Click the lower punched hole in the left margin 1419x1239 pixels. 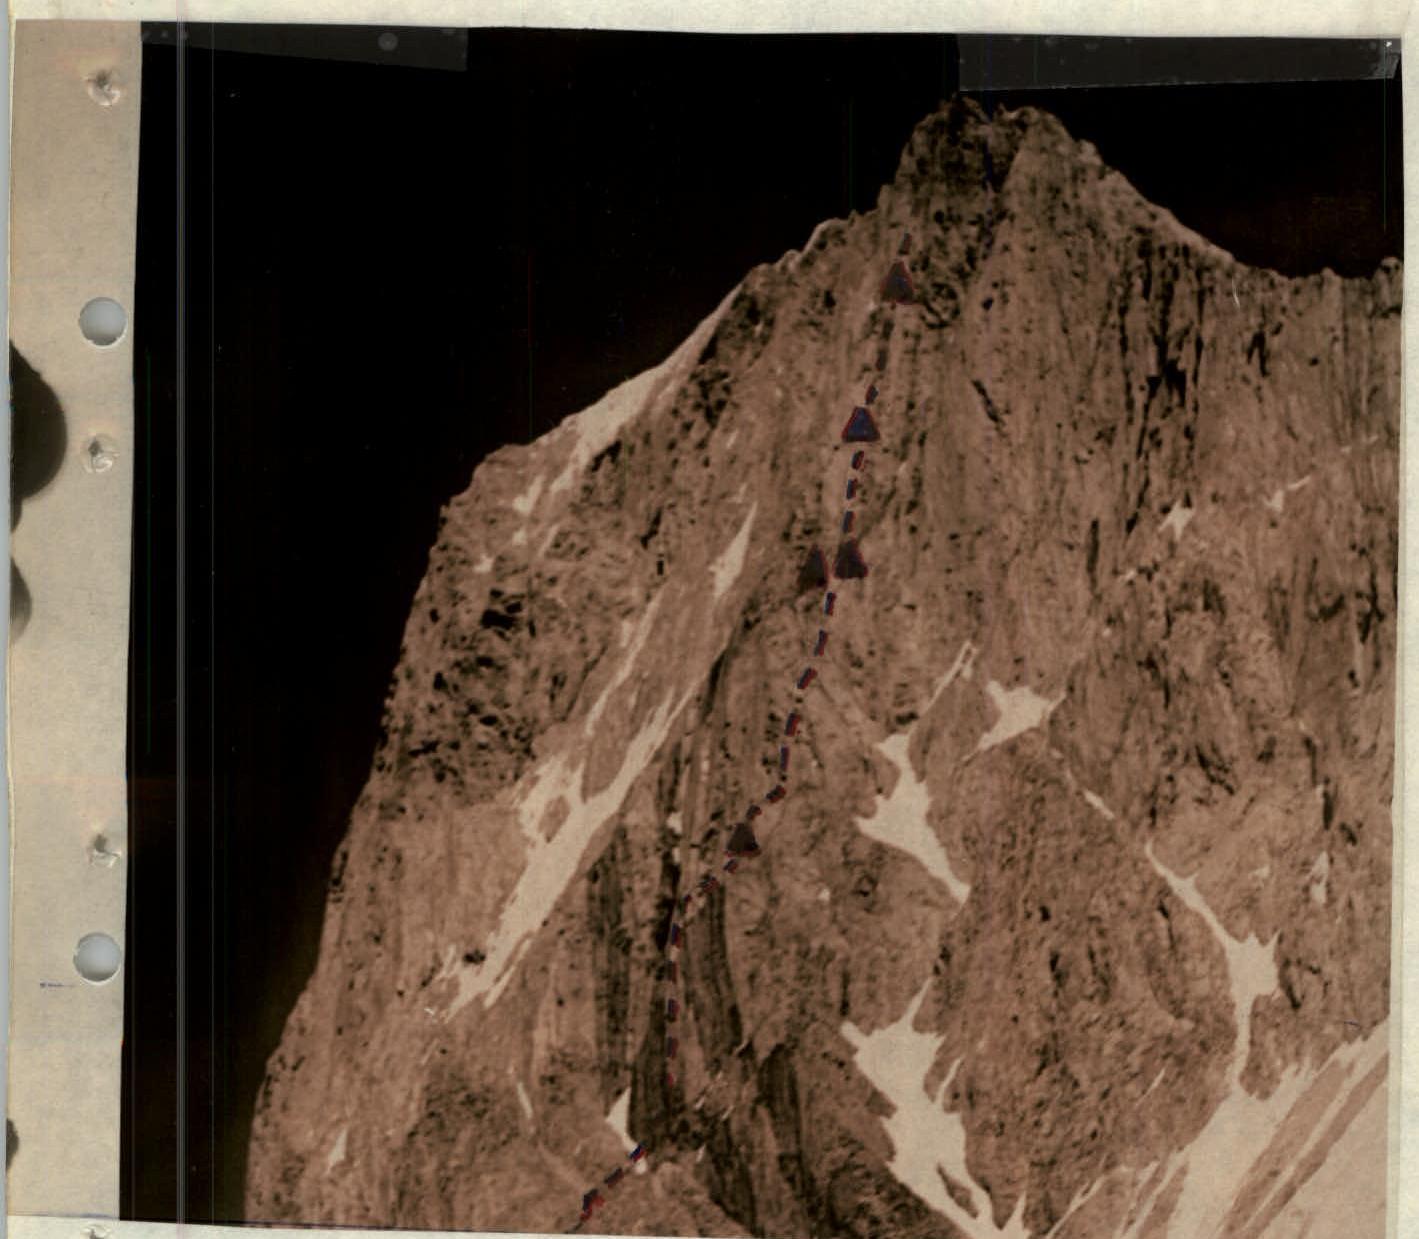(99, 958)
